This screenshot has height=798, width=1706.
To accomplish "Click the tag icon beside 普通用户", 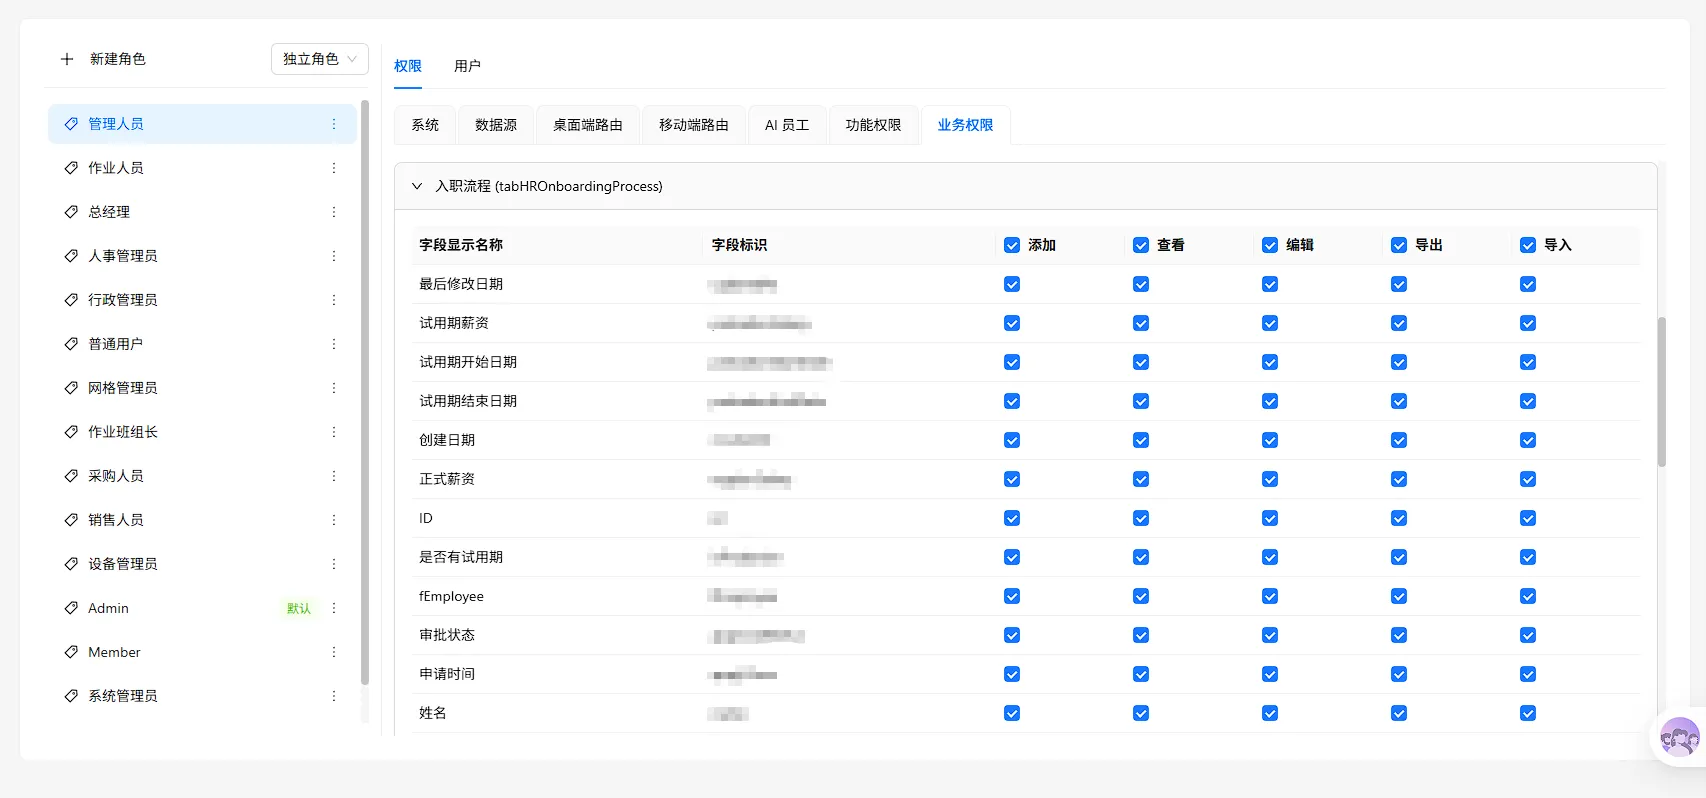I will (71, 344).
